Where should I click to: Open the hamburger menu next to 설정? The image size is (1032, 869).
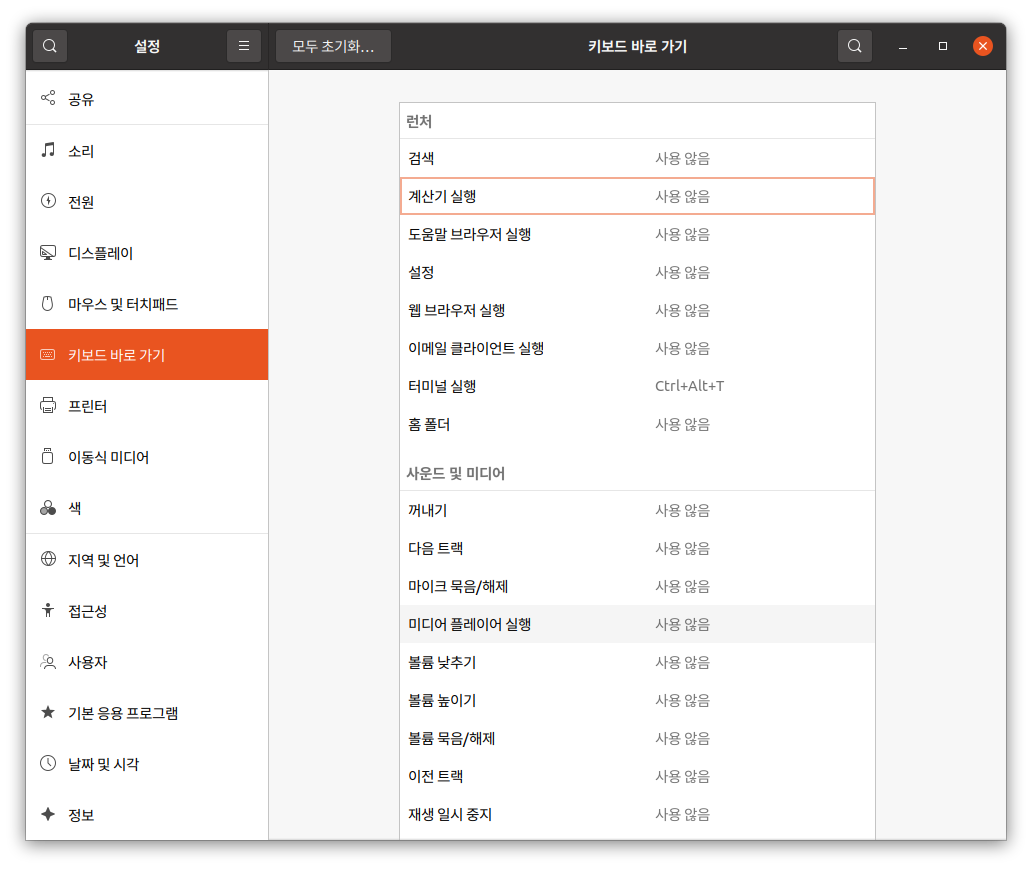(x=244, y=46)
